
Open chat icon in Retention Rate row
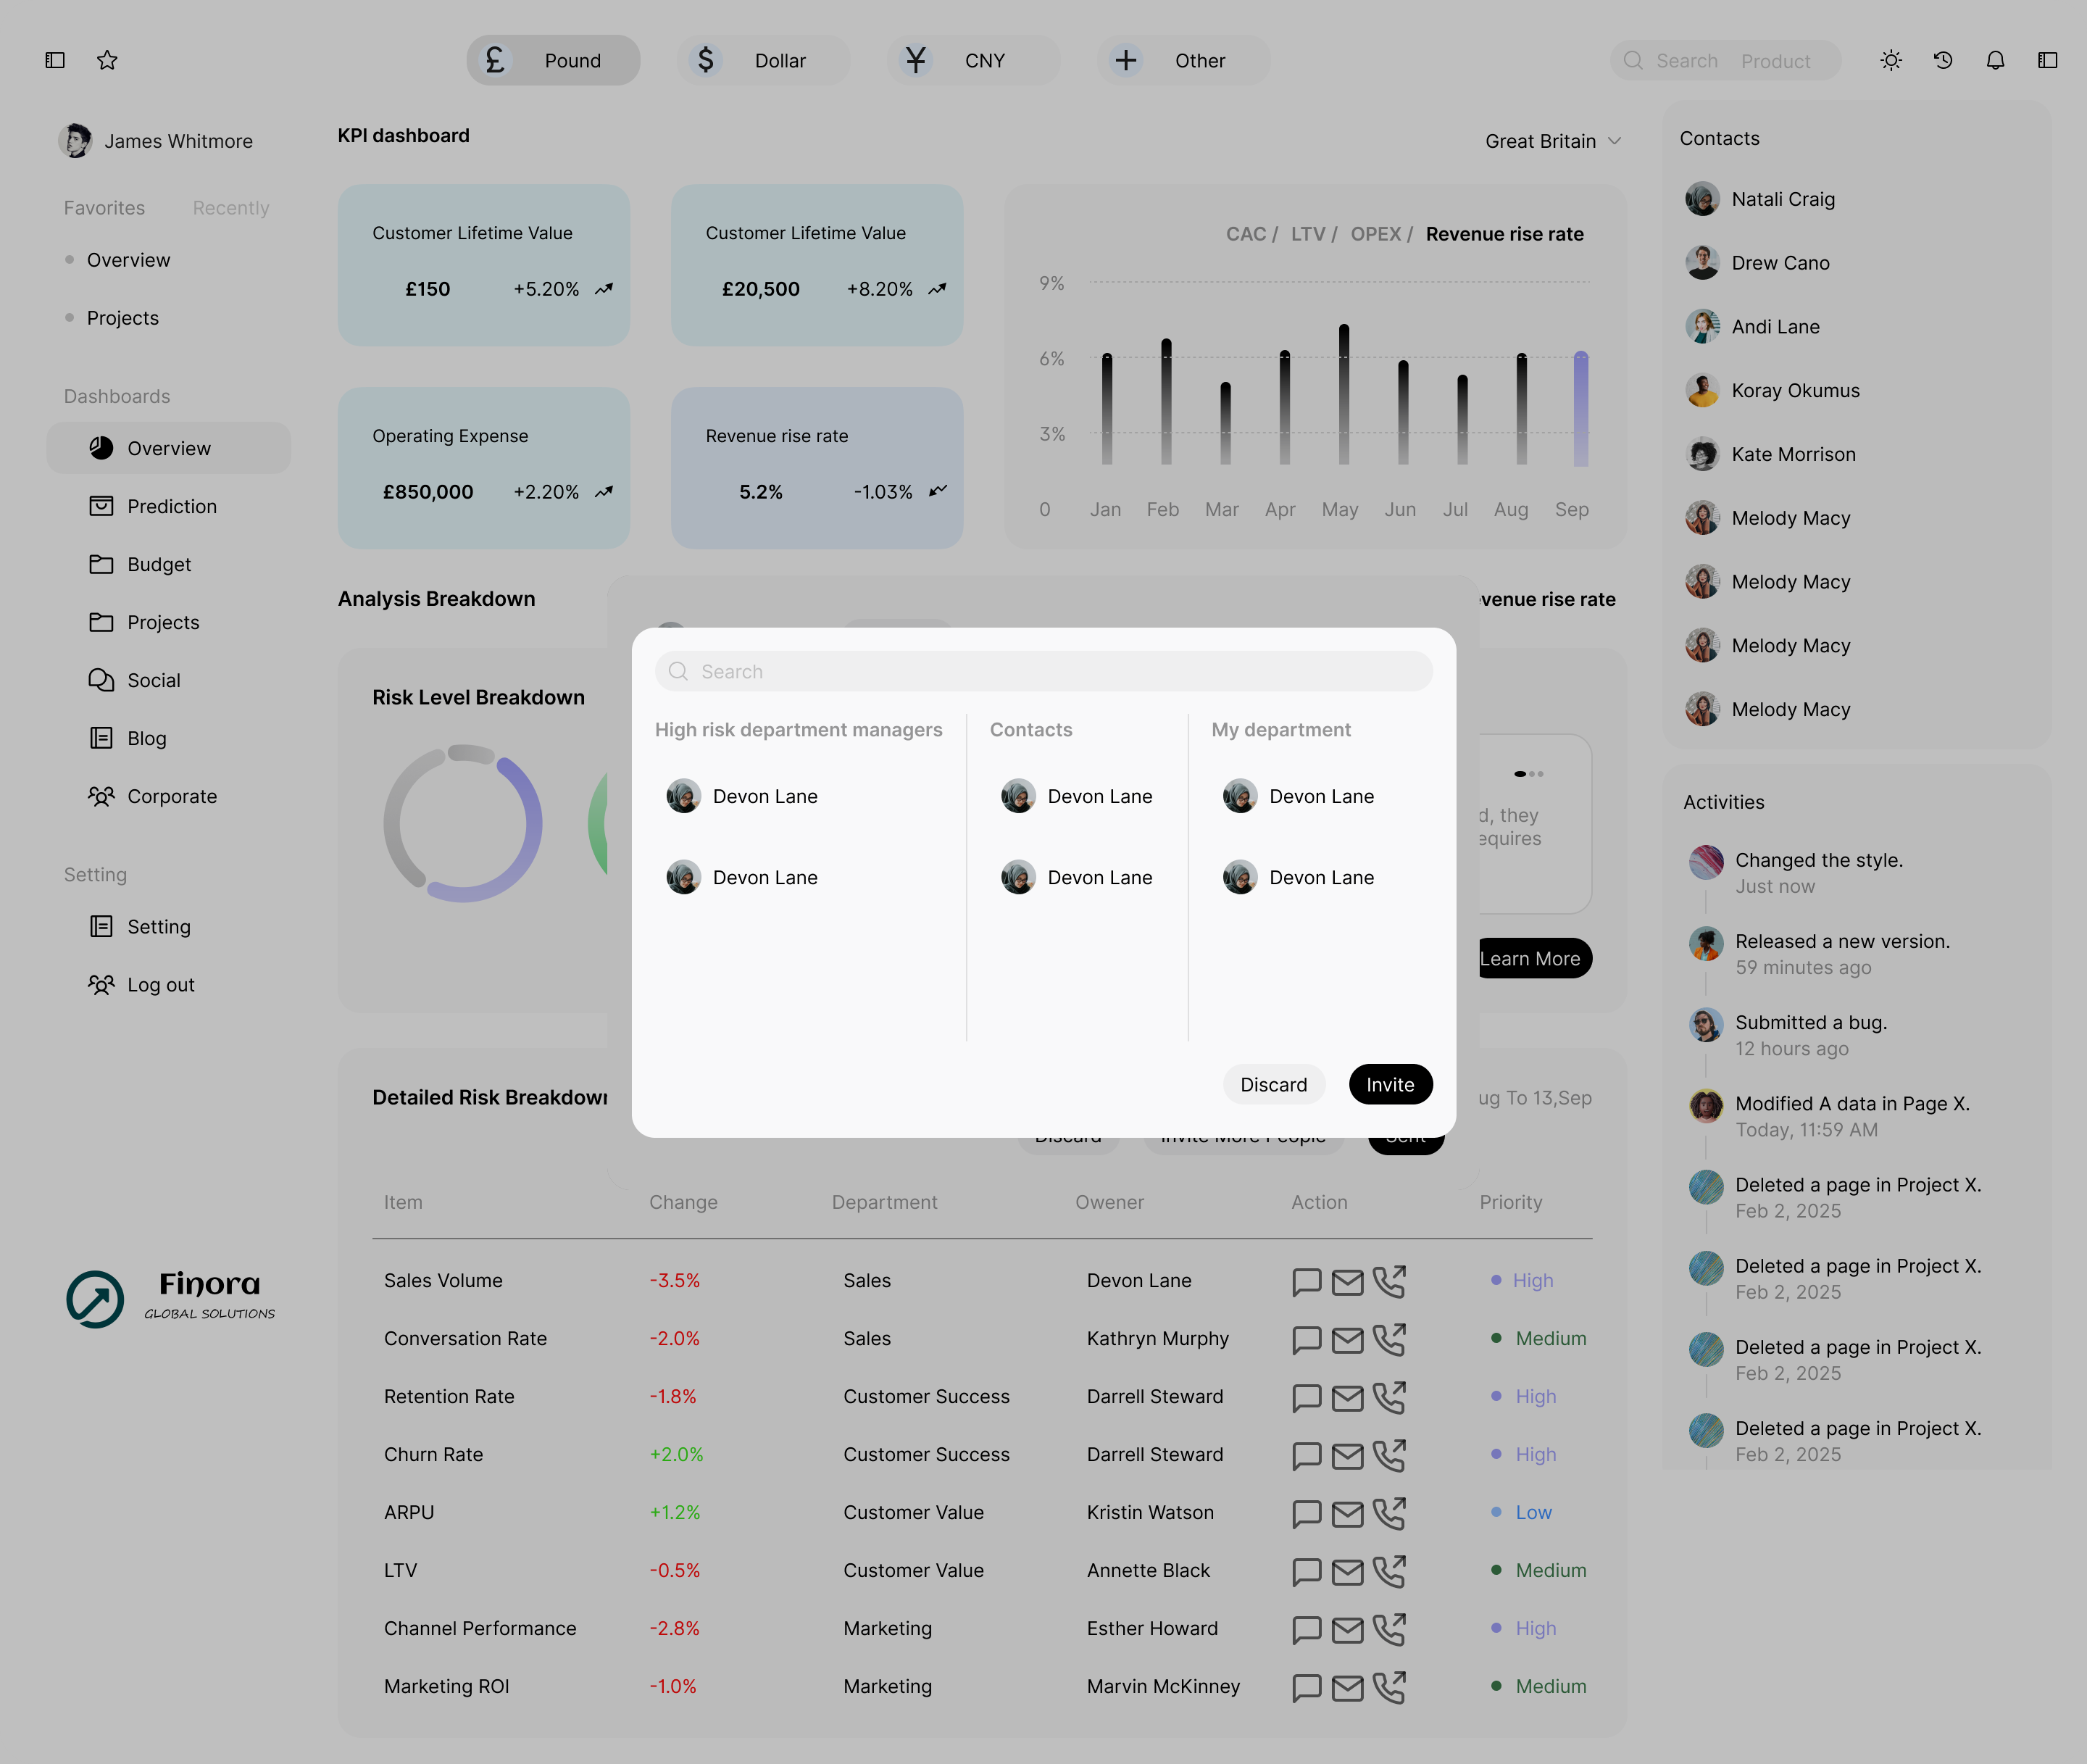coord(1306,1397)
